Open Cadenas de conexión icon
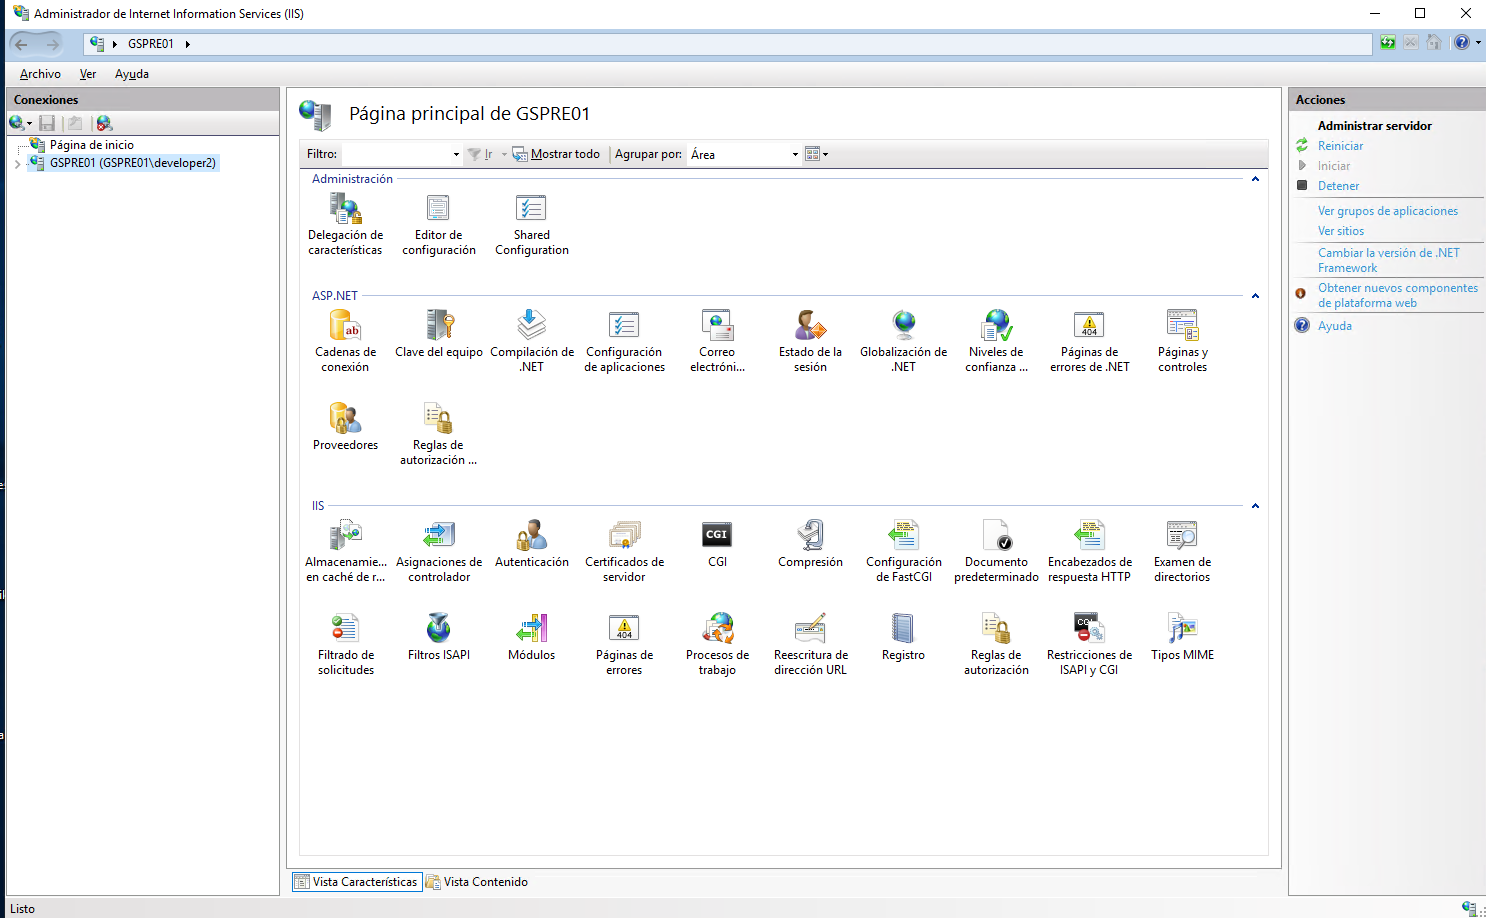The image size is (1486, 918). [345, 327]
